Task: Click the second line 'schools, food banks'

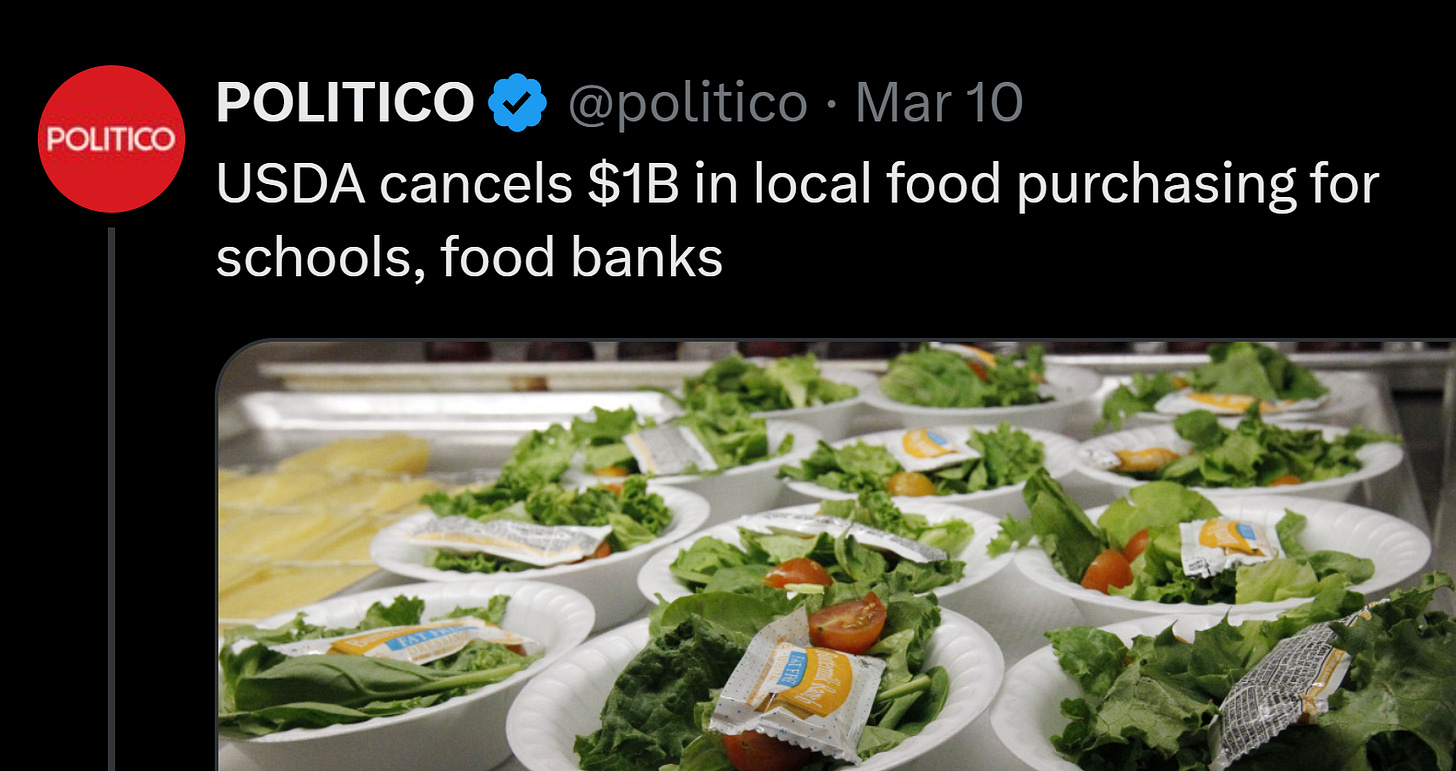Action: click(x=469, y=258)
